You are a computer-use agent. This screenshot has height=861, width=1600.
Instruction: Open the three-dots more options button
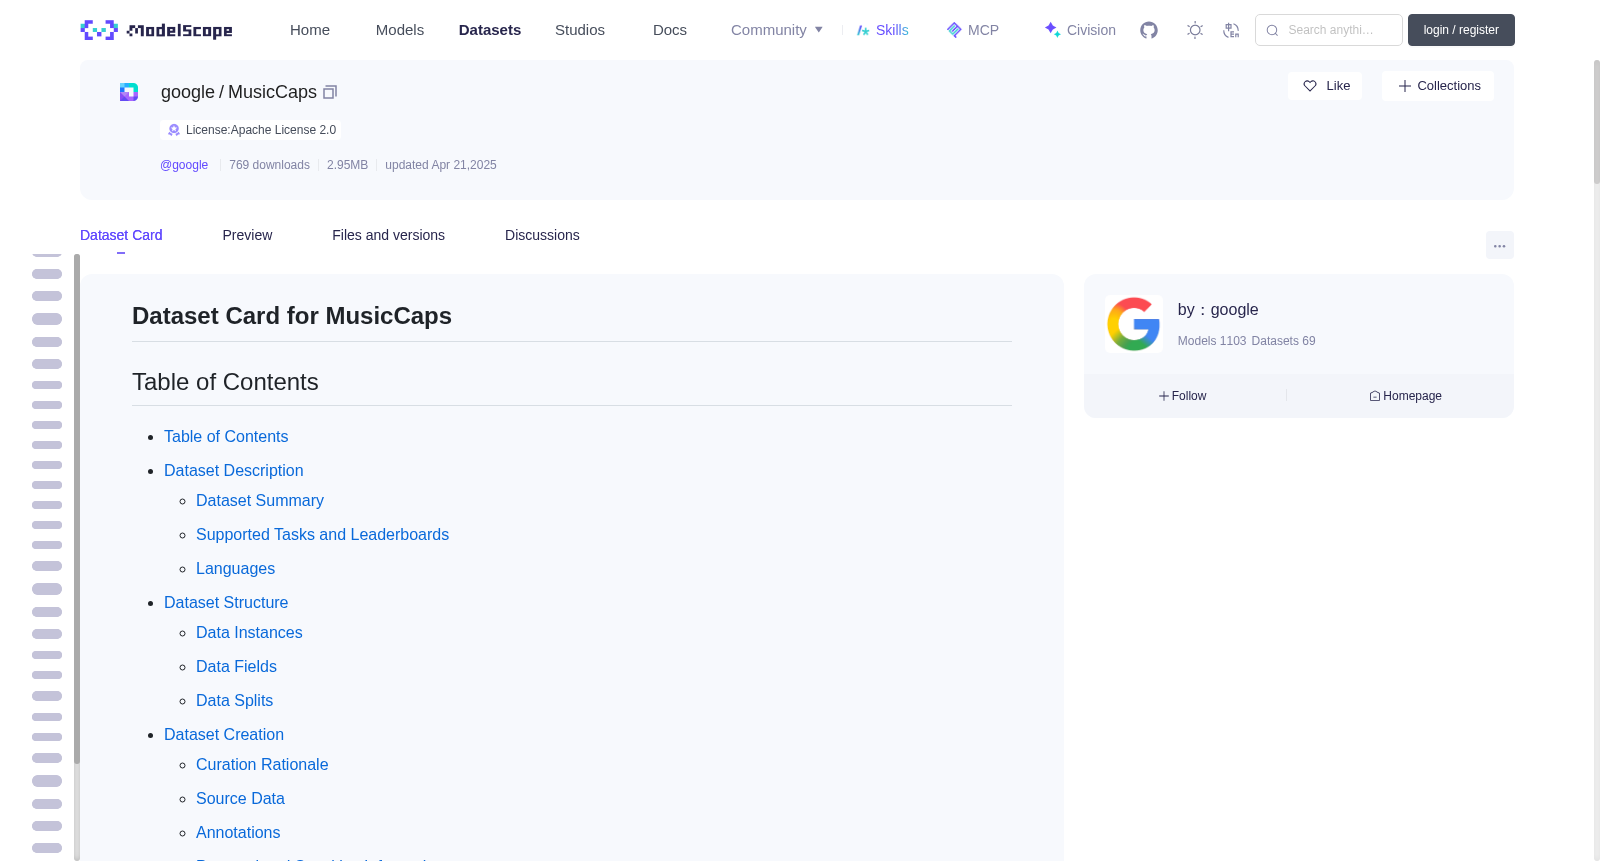coord(1499,245)
